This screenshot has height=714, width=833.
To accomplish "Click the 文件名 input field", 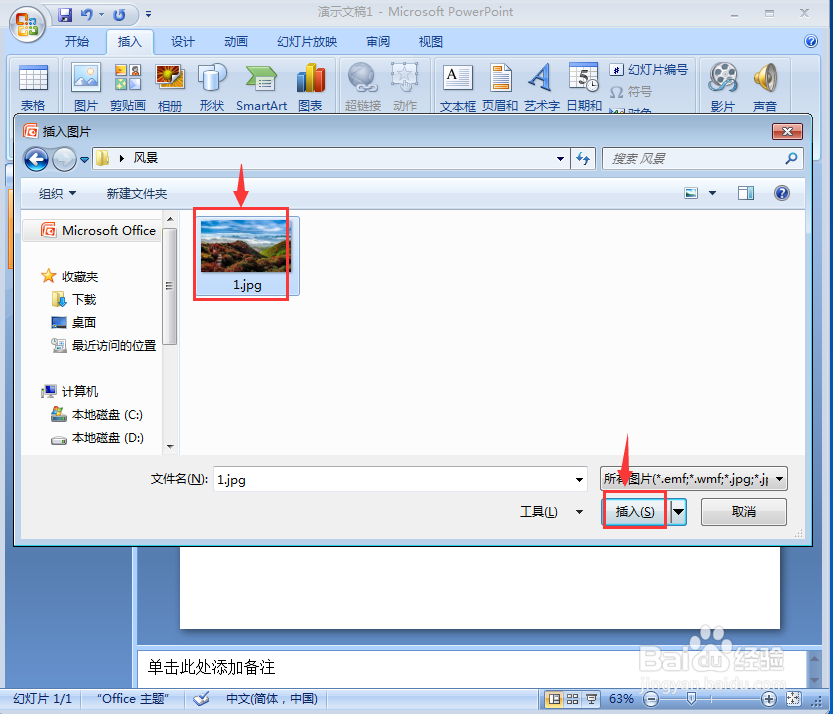I will point(400,480).
